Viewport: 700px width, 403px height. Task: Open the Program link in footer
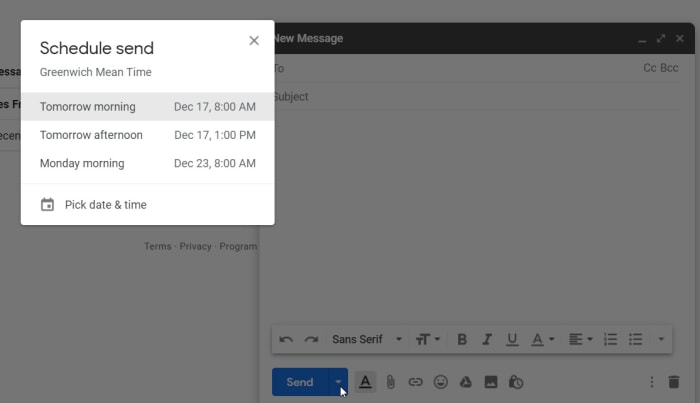coord(238,246)
